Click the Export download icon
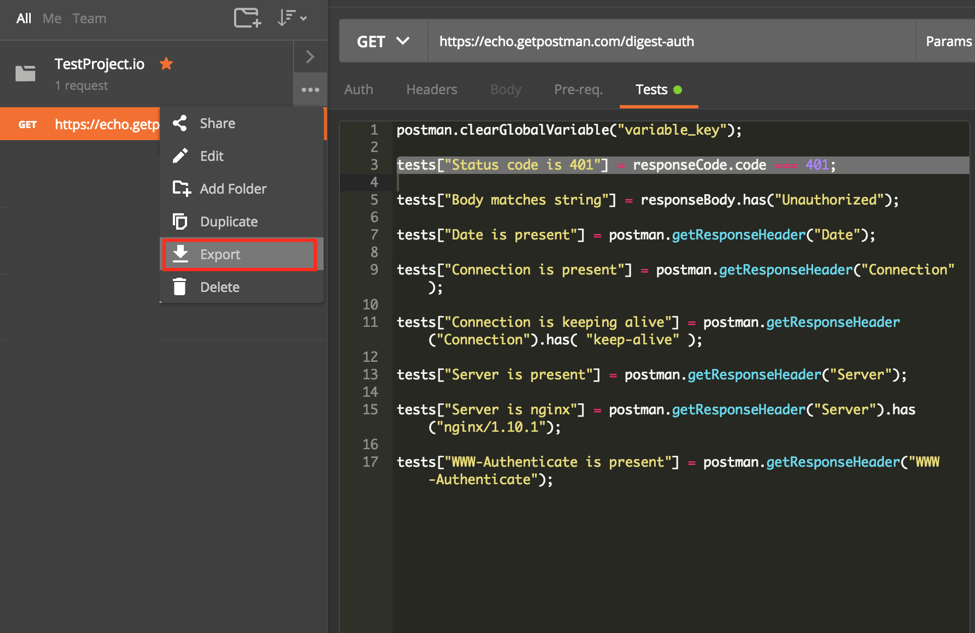 click(180, 254)
